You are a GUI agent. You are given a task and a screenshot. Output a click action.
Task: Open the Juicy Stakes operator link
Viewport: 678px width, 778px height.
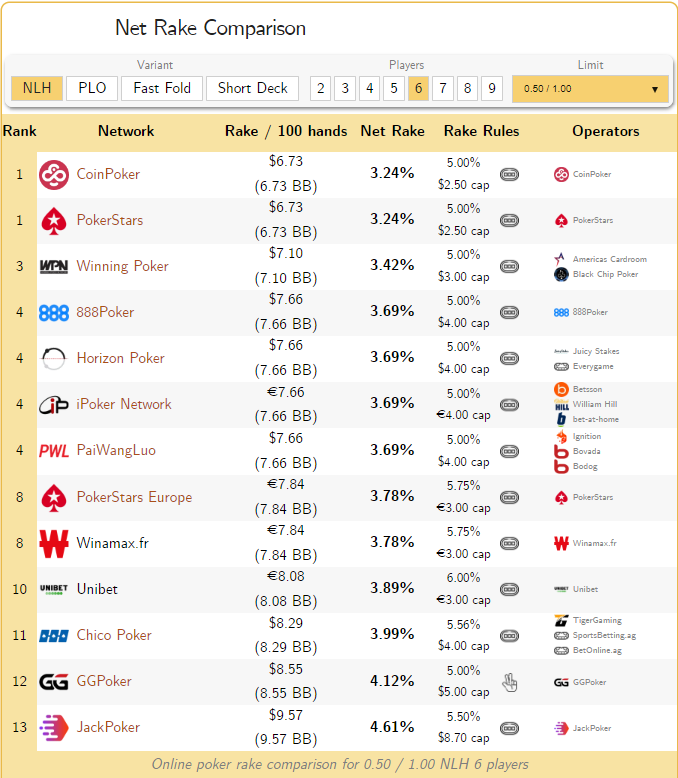point(596,351)
